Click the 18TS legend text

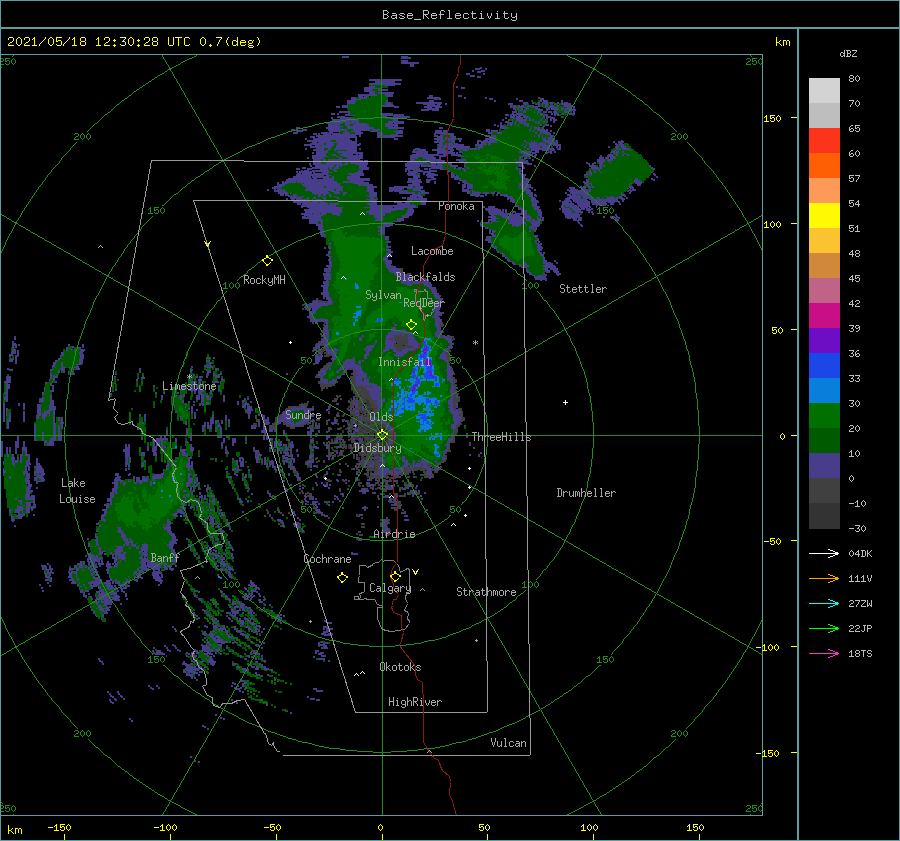(x=860, y=654)
